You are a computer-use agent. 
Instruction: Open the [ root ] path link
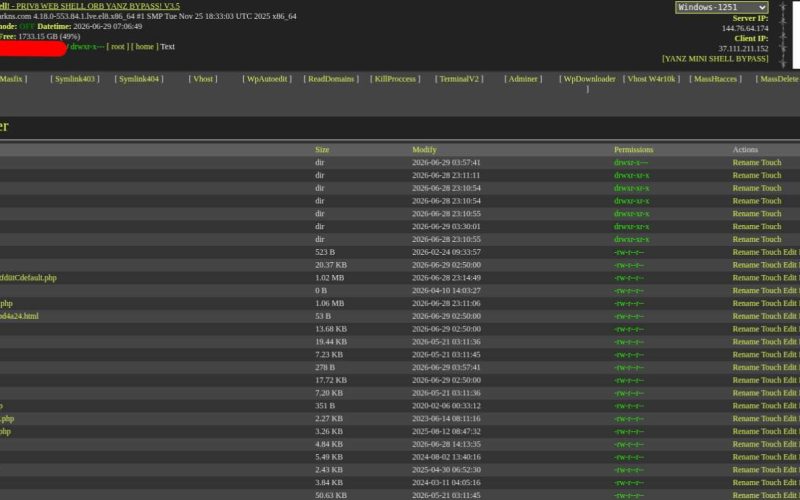coord(118,46)
